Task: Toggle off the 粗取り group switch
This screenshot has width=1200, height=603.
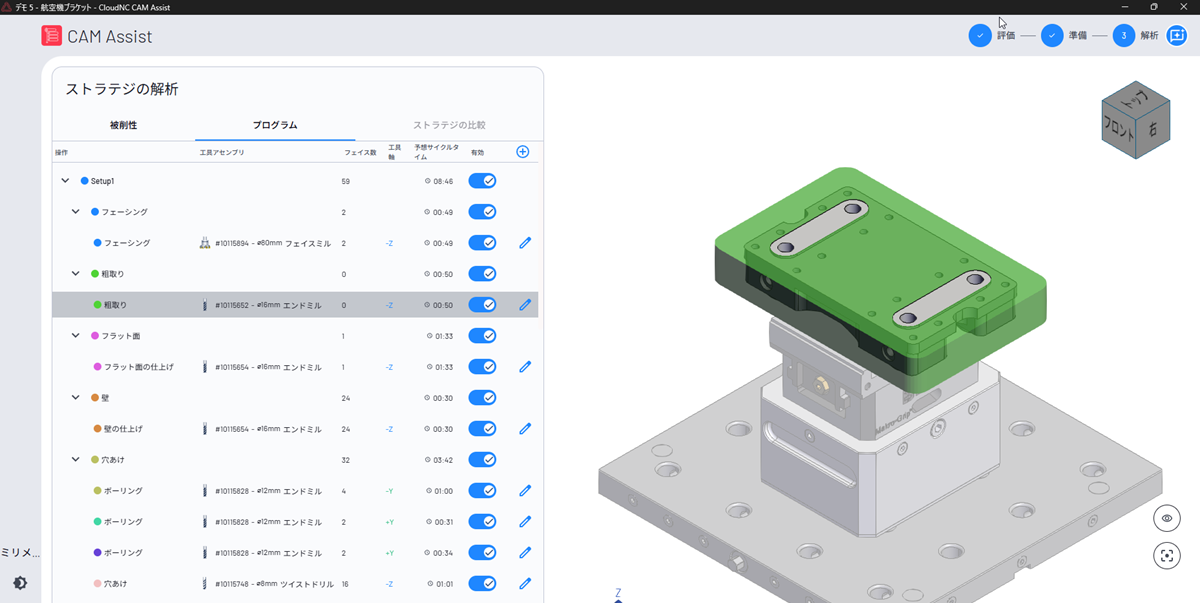Action: click(x=482, y=274)
